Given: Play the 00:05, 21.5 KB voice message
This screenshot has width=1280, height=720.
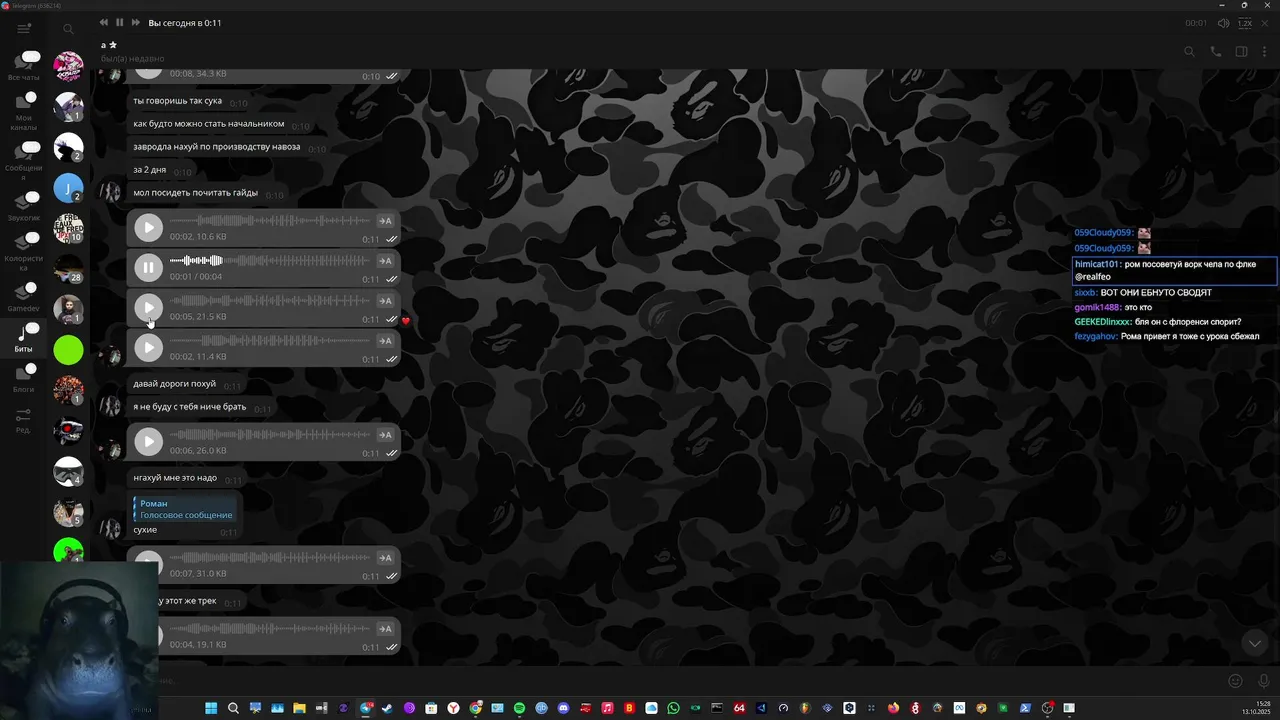Looking at the screenshot, I should [x=148, y=308].
